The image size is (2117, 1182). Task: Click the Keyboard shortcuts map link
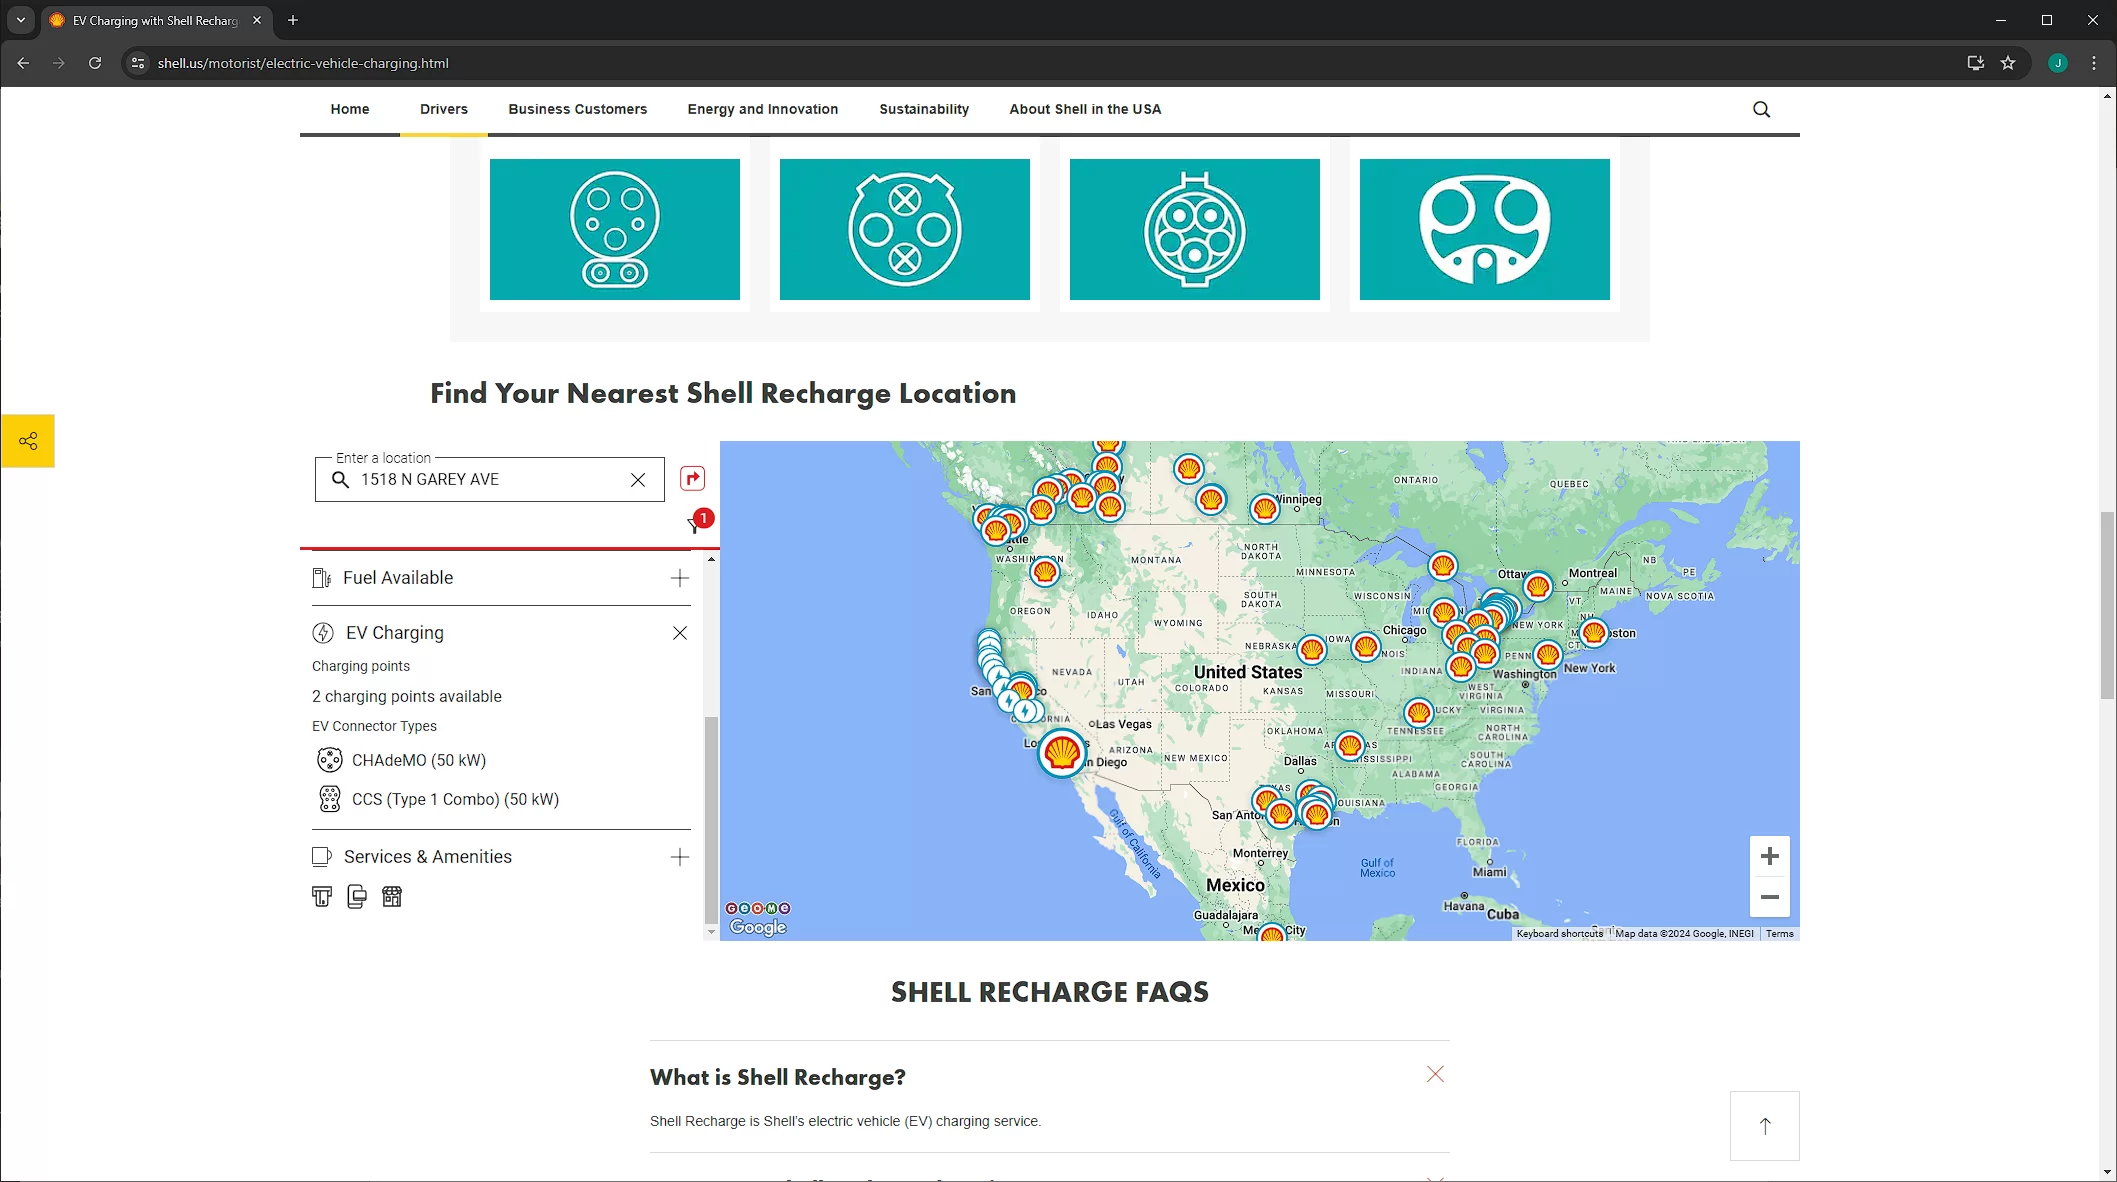coord(1559,934)
